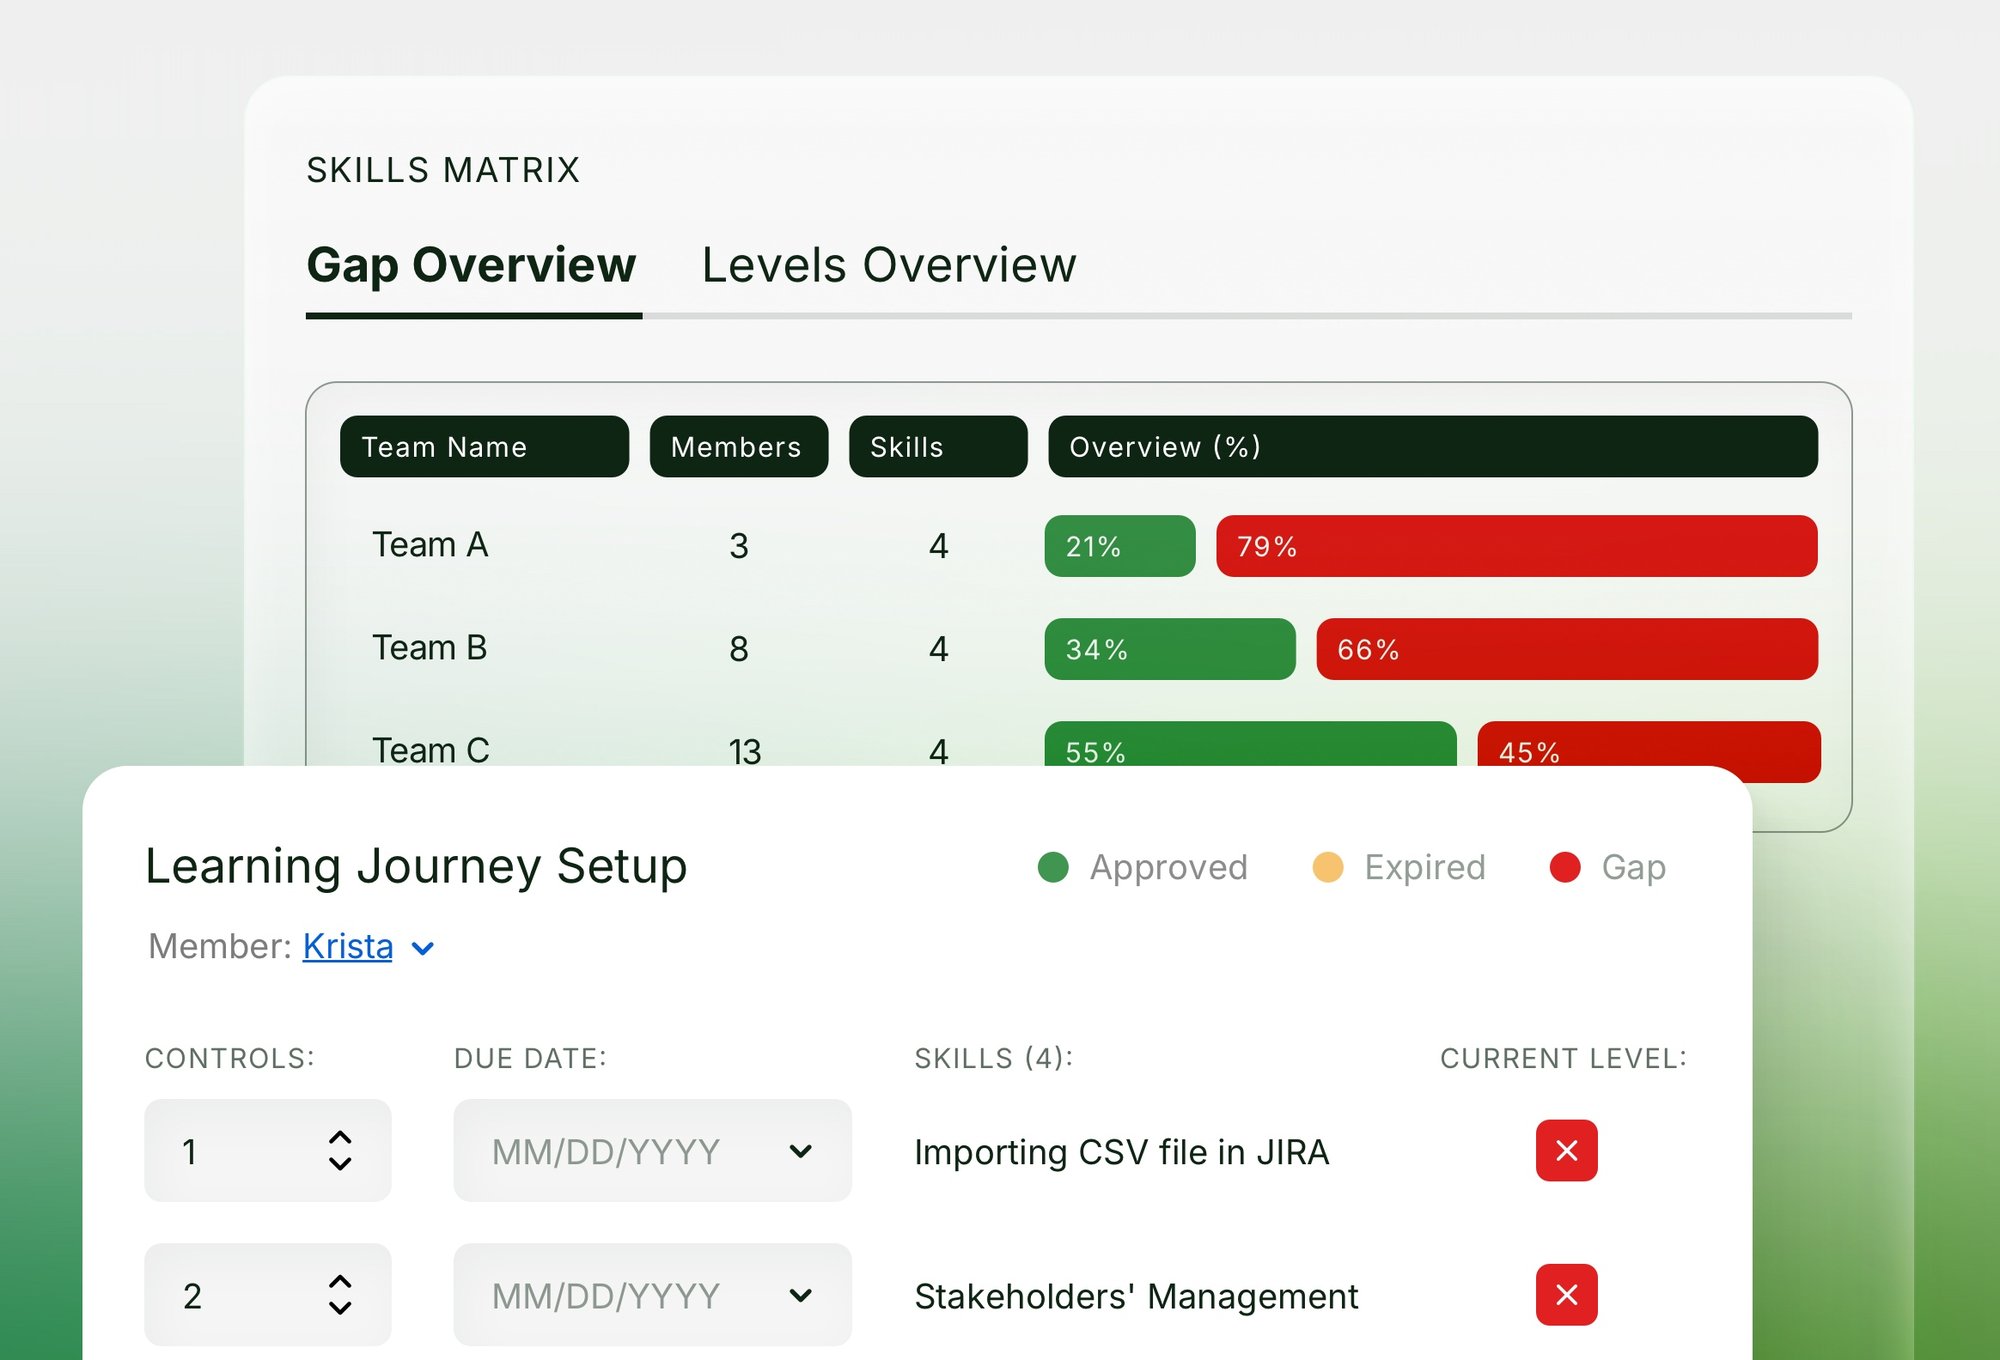Click red X level icon for Stakeholders' Management
Screen dimensions: 2000x1360
(x=1566, y=1294)
